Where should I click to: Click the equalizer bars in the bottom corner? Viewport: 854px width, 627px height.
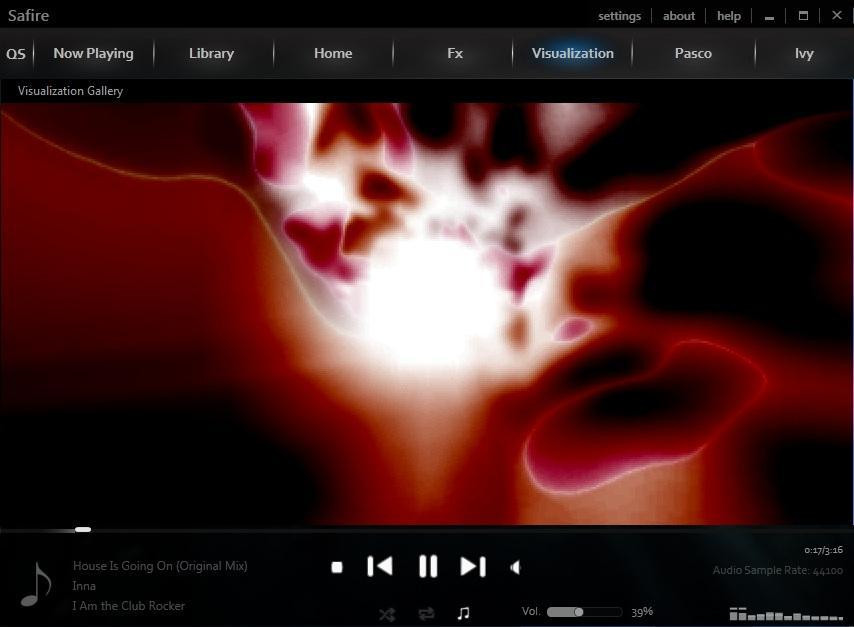click(x=786, y=614)
